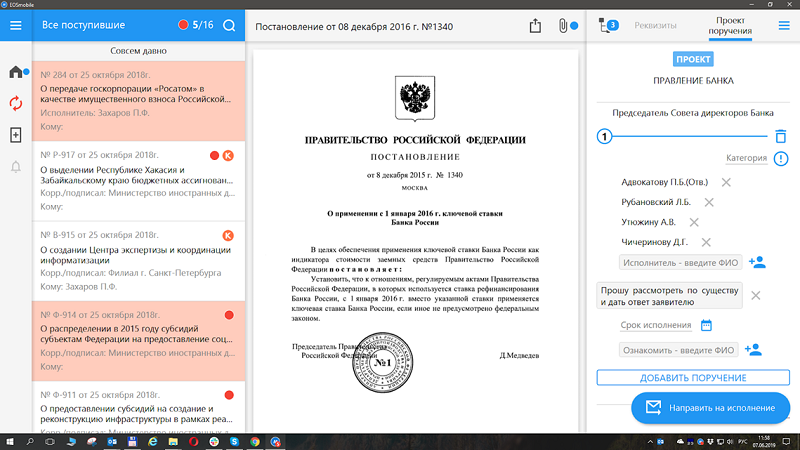Viewport: 800px width, 450px height.
Task: Click the document page preview
Action: (x=415, y=240)
